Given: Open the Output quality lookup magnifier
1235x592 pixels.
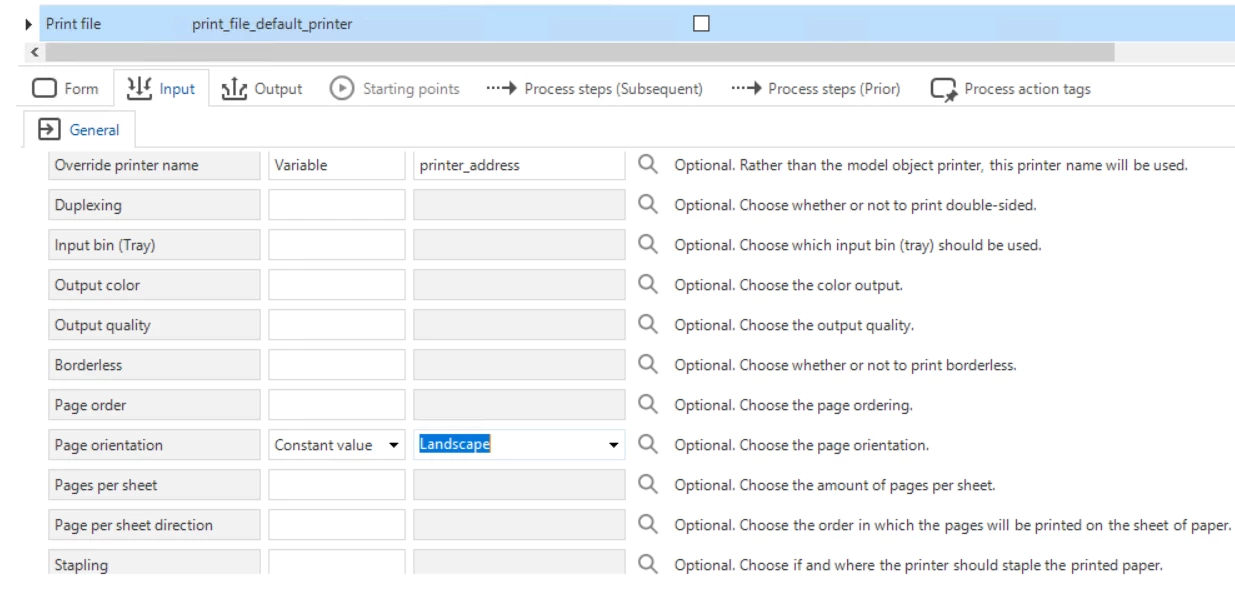Looking at the screenshot, I should tap(648, 325).
